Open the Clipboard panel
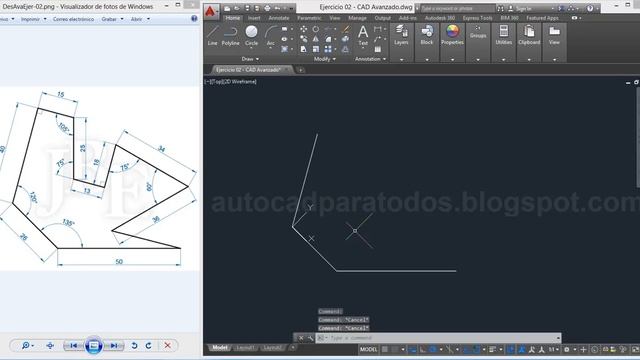Screen dimensions: 640x360 point(529,35)
